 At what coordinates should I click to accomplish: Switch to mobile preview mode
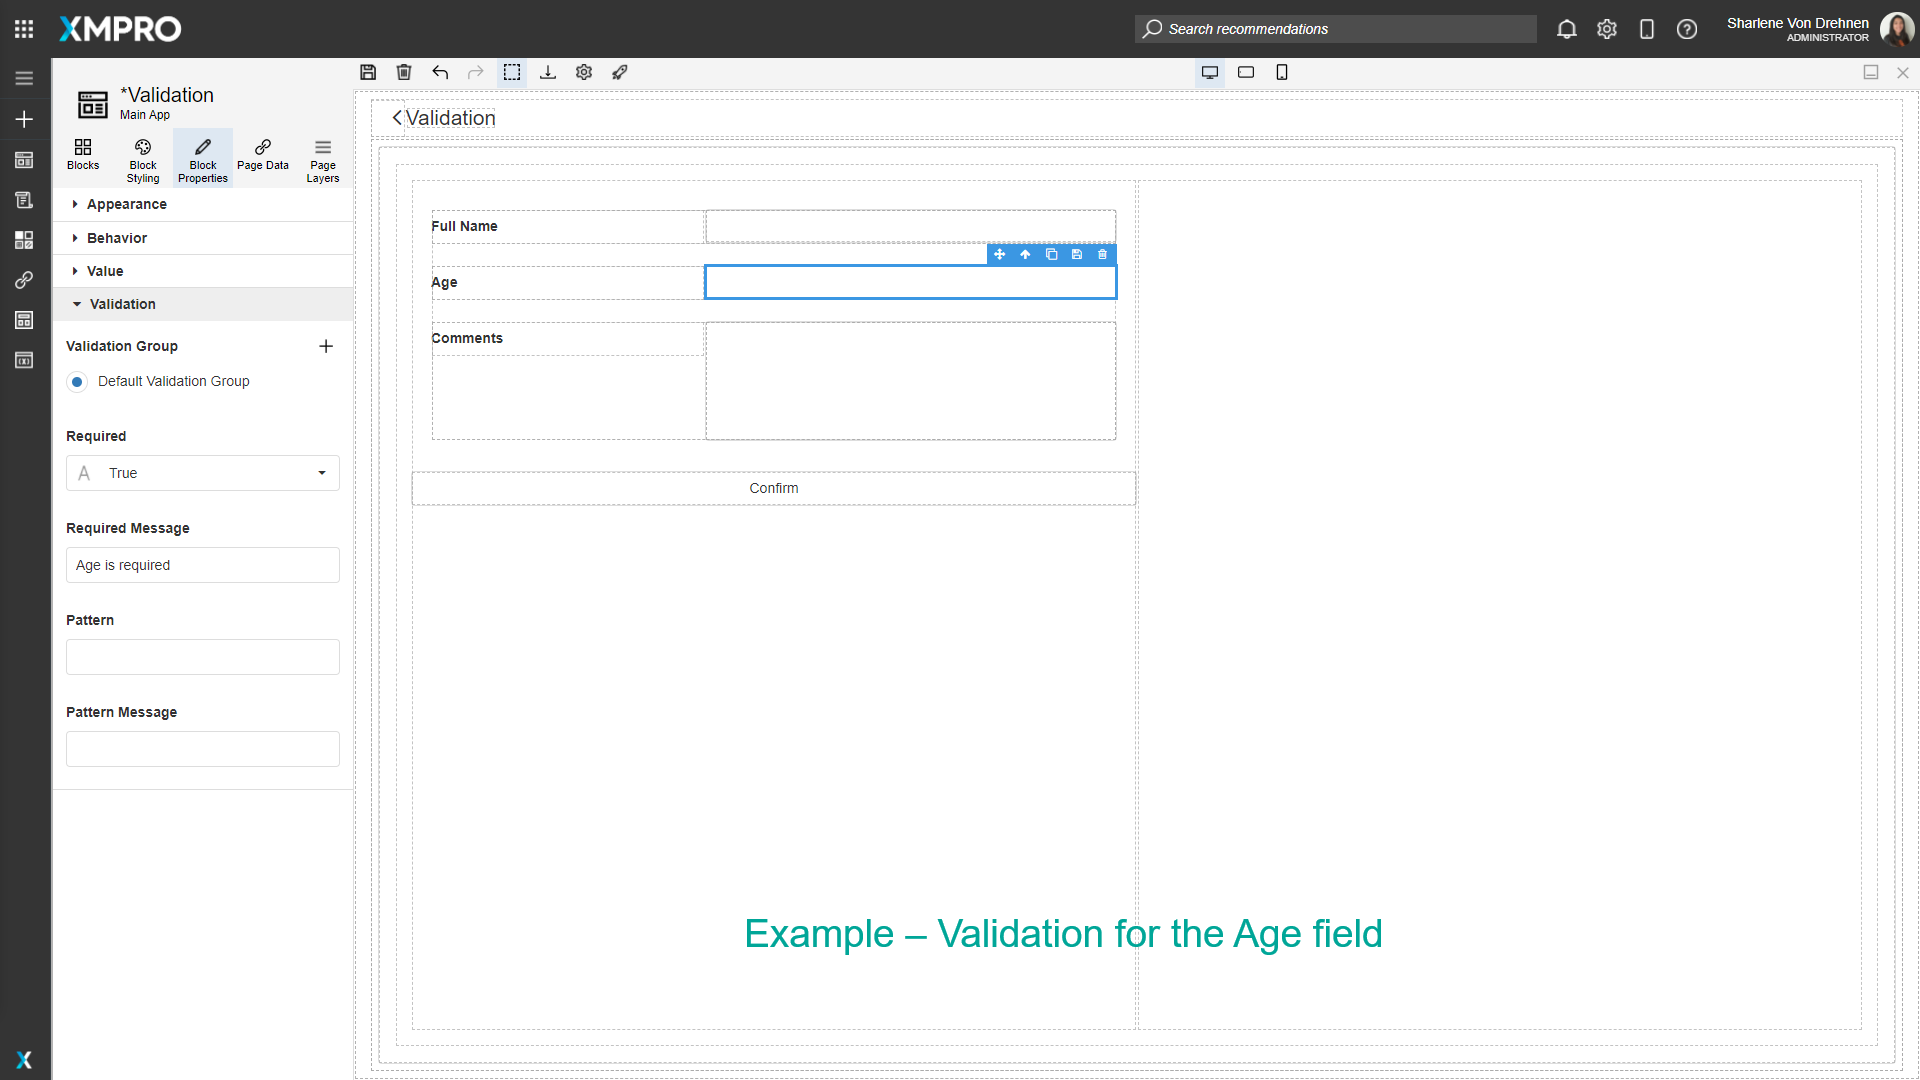[1282, 72]
